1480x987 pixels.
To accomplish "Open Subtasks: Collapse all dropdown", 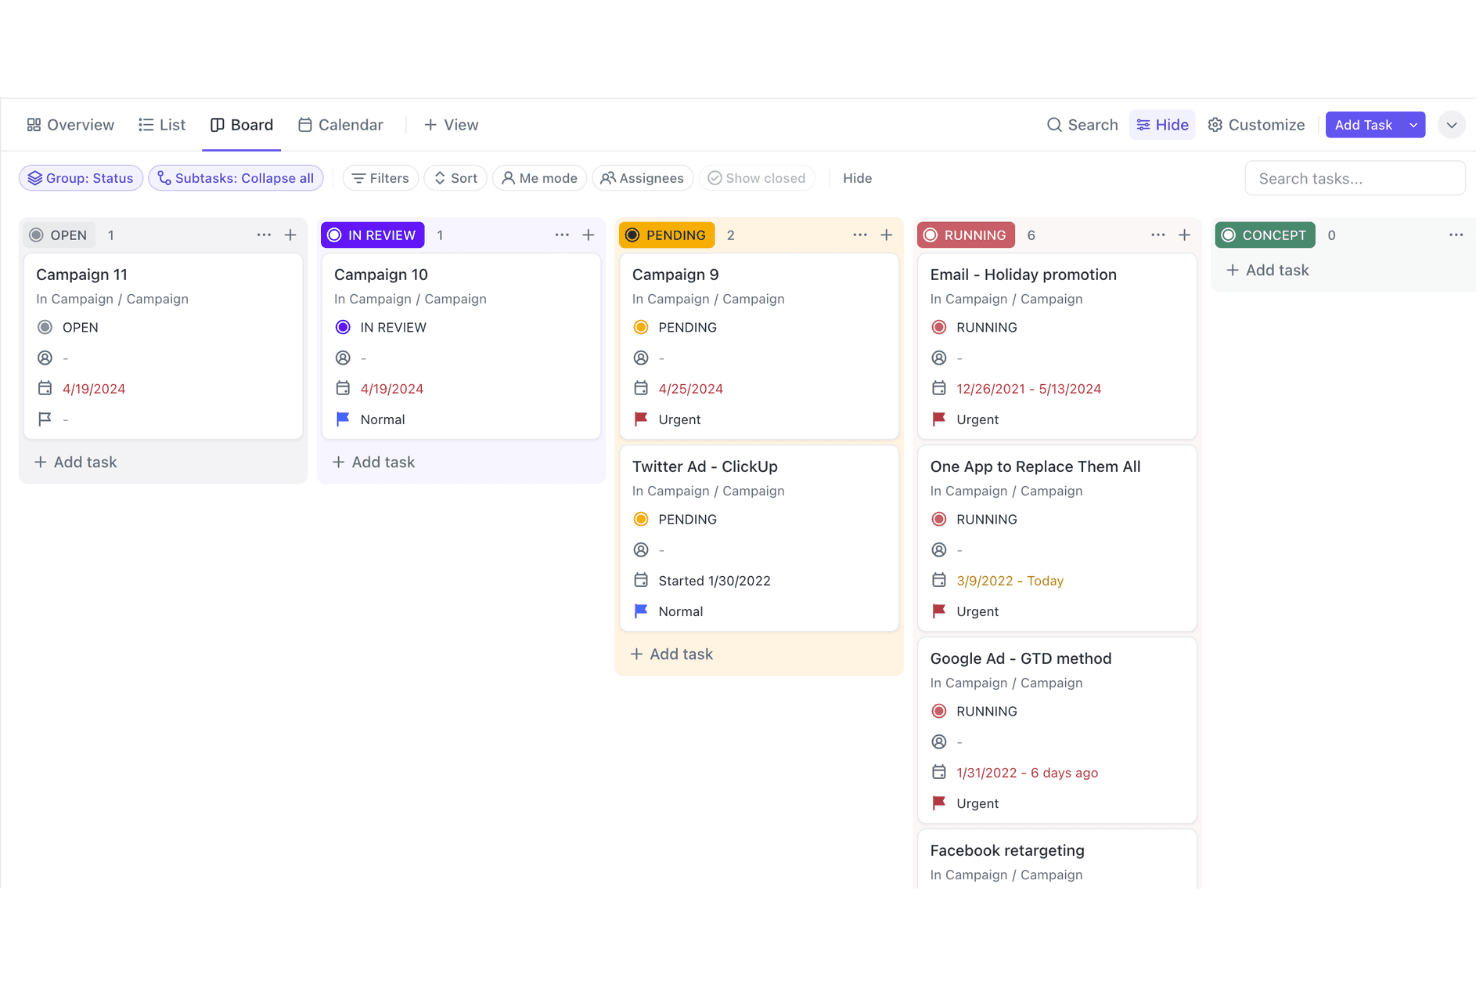I will pos(236,178).
